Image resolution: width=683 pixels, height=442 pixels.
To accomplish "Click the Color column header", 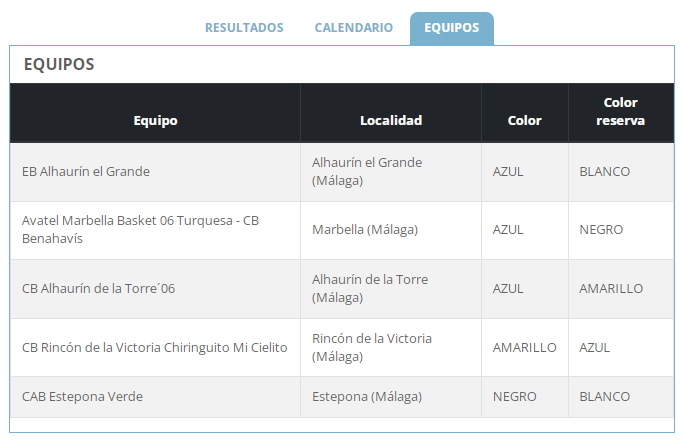I will click(x=524, y=120).
